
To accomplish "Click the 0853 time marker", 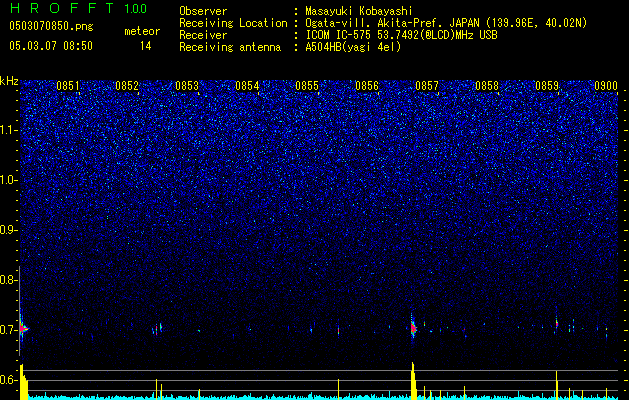I will pyautogui.click(x=187, y=86).
